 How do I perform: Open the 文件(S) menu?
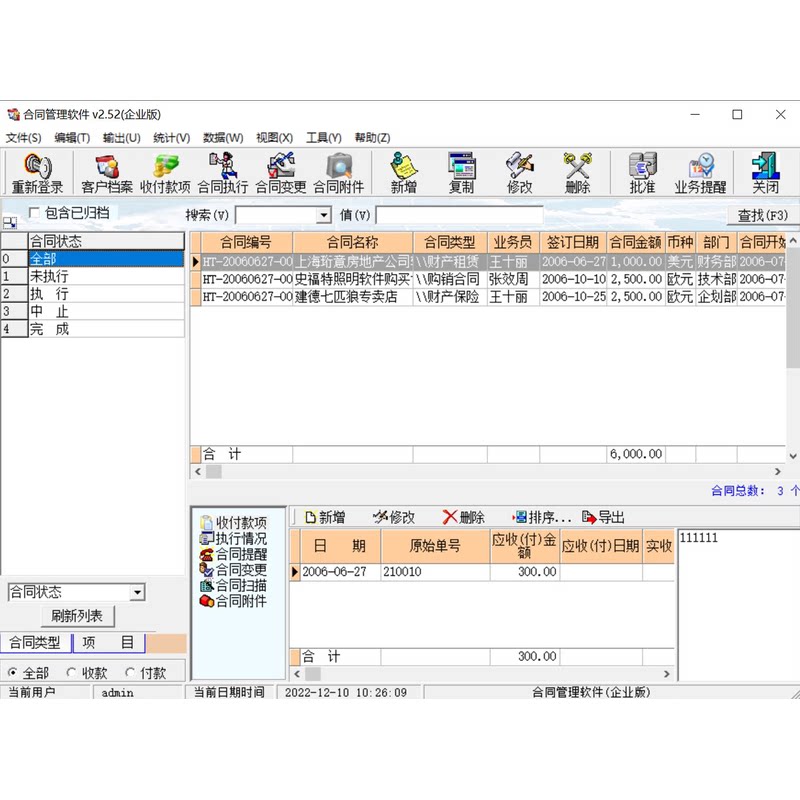pos(23,138)
